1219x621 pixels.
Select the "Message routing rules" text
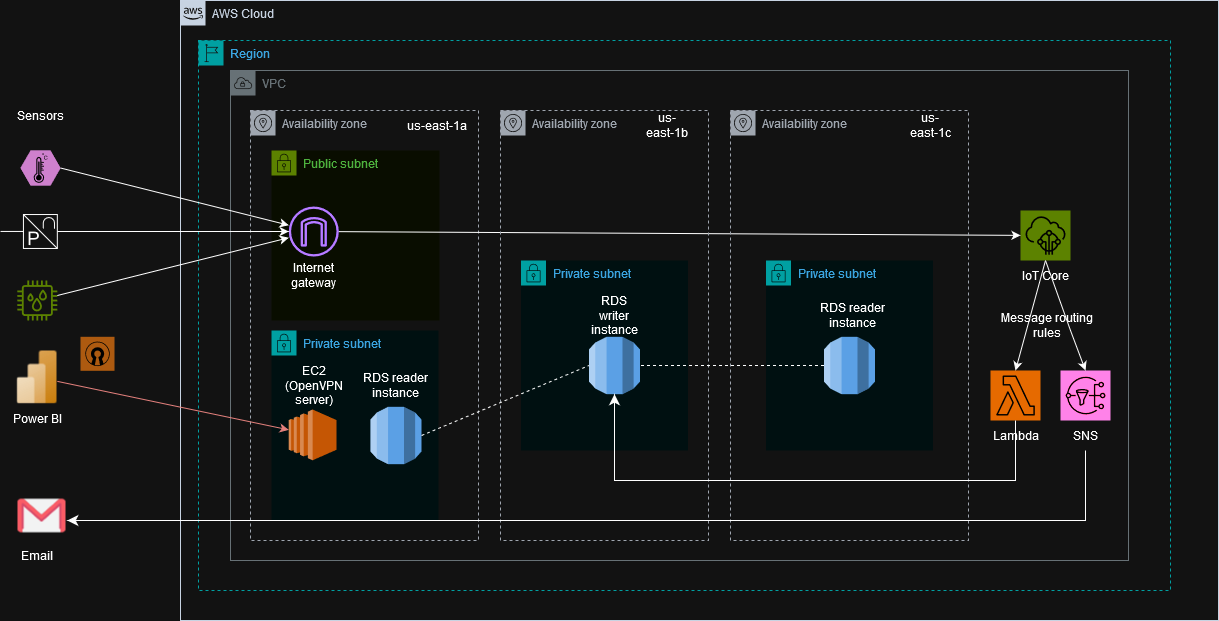tap(1047, 325)
